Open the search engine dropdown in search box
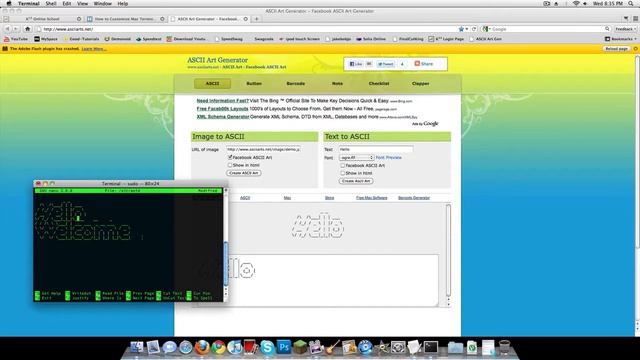Screen dimensions: 640x360 click(x=486, y=29)
